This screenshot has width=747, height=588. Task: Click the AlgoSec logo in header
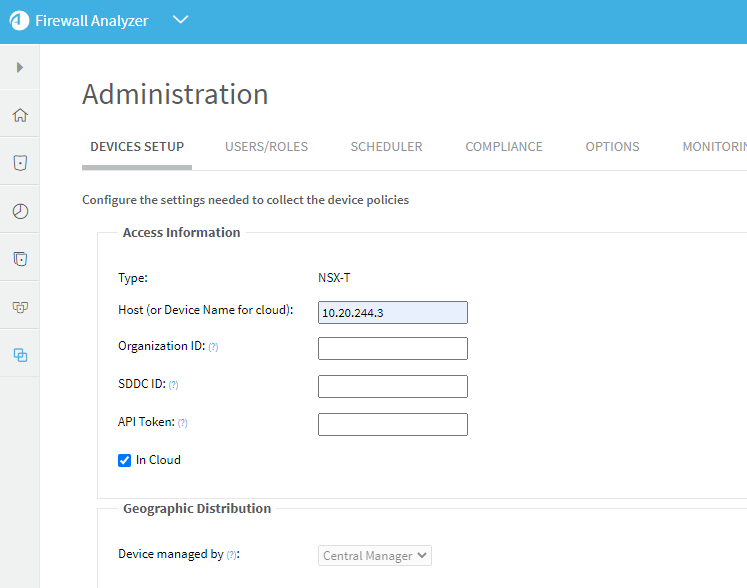tap(19, 21)
